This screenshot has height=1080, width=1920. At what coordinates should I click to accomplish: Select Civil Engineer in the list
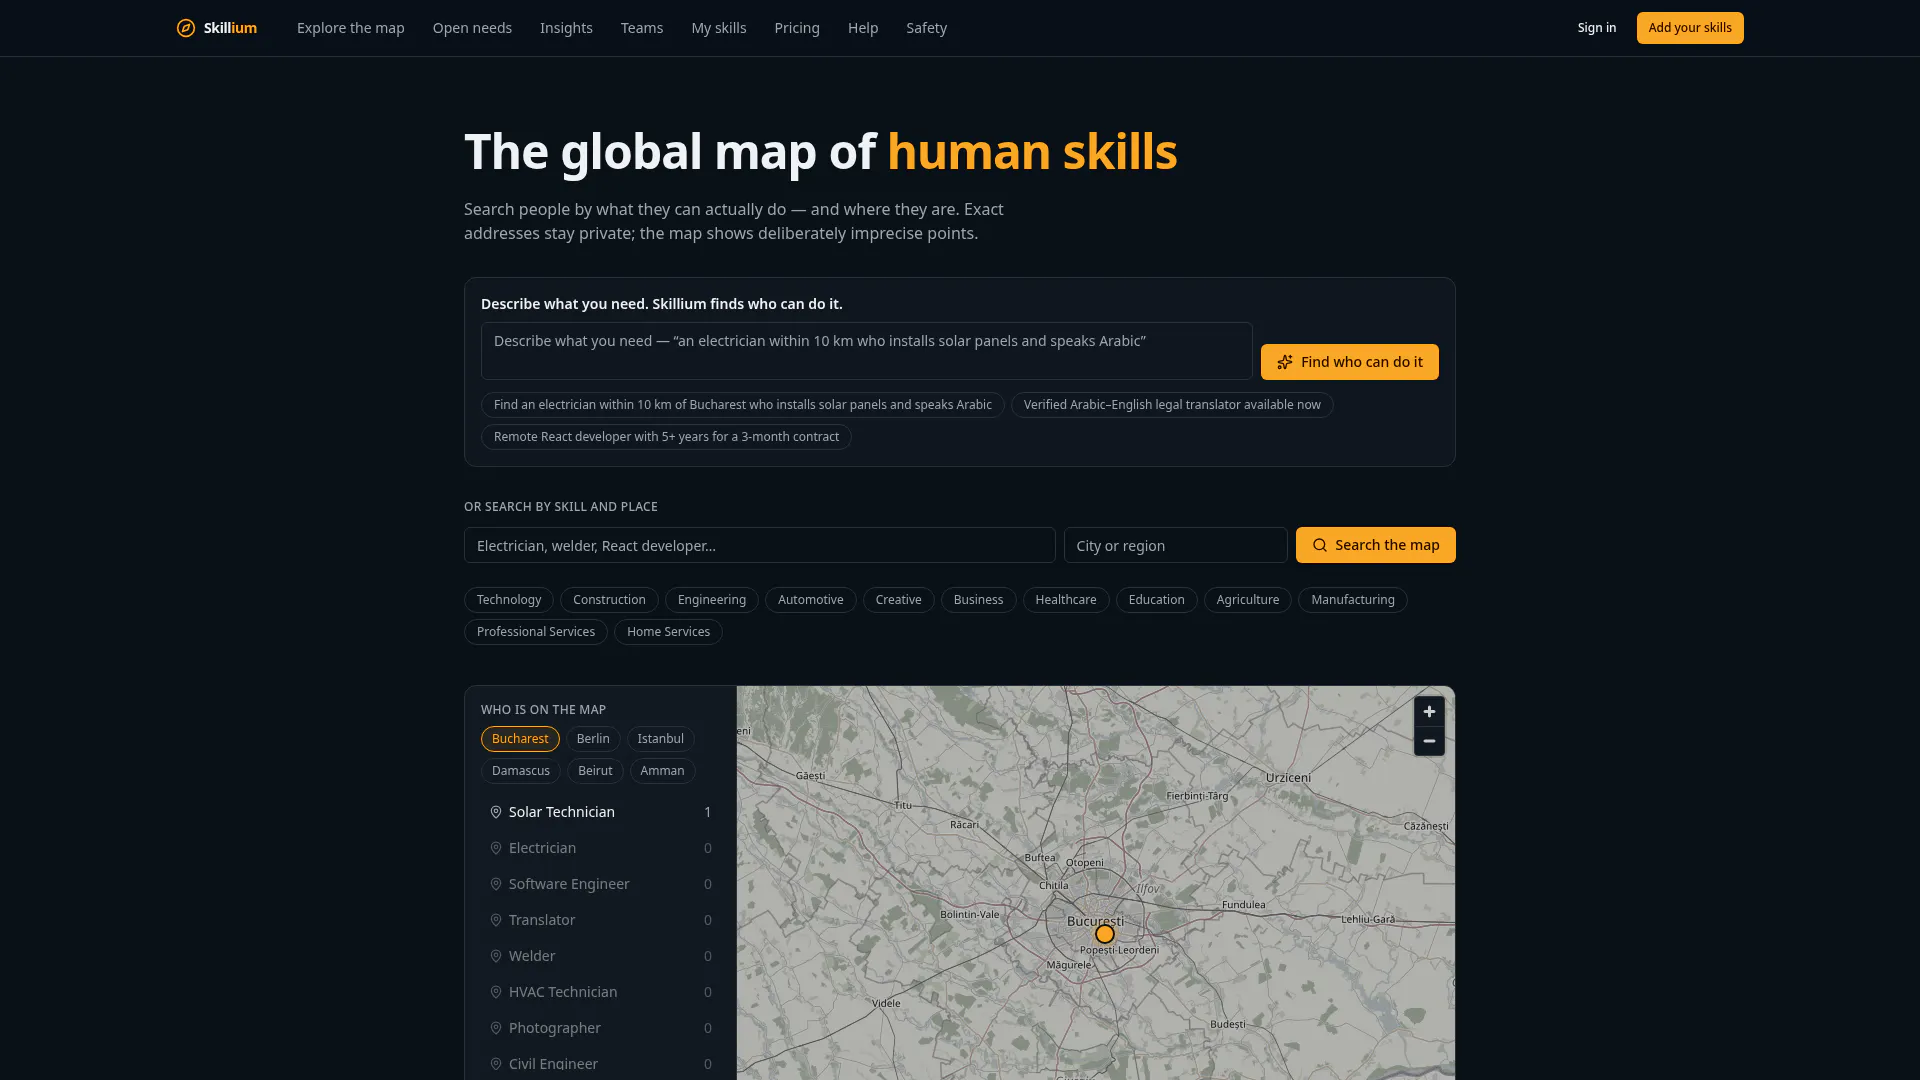[x=601, y=1064]
